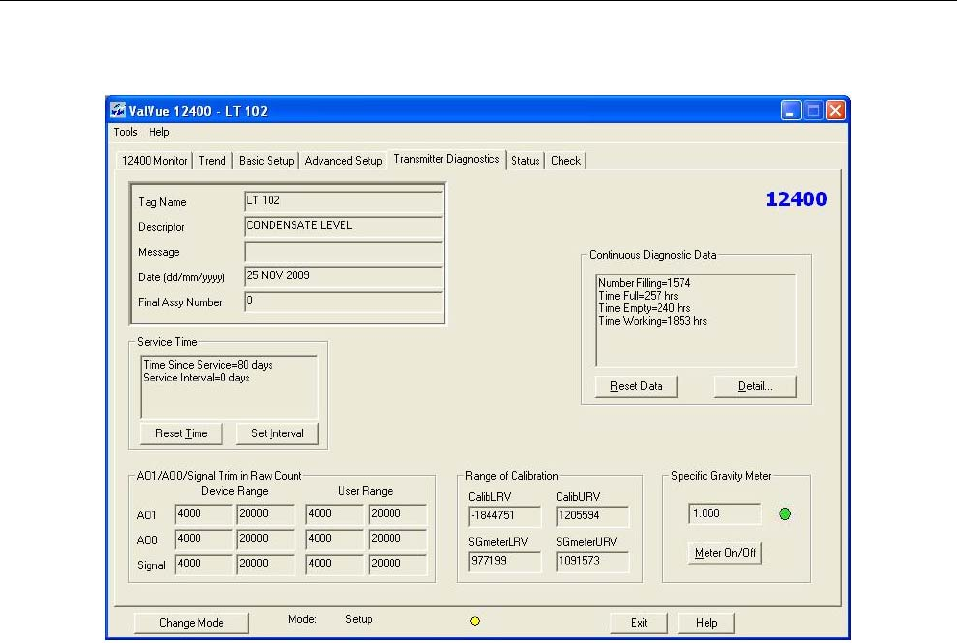Click the Change Mode button
The width and height of the screenshot is (957, 643).
click(191, 623)
